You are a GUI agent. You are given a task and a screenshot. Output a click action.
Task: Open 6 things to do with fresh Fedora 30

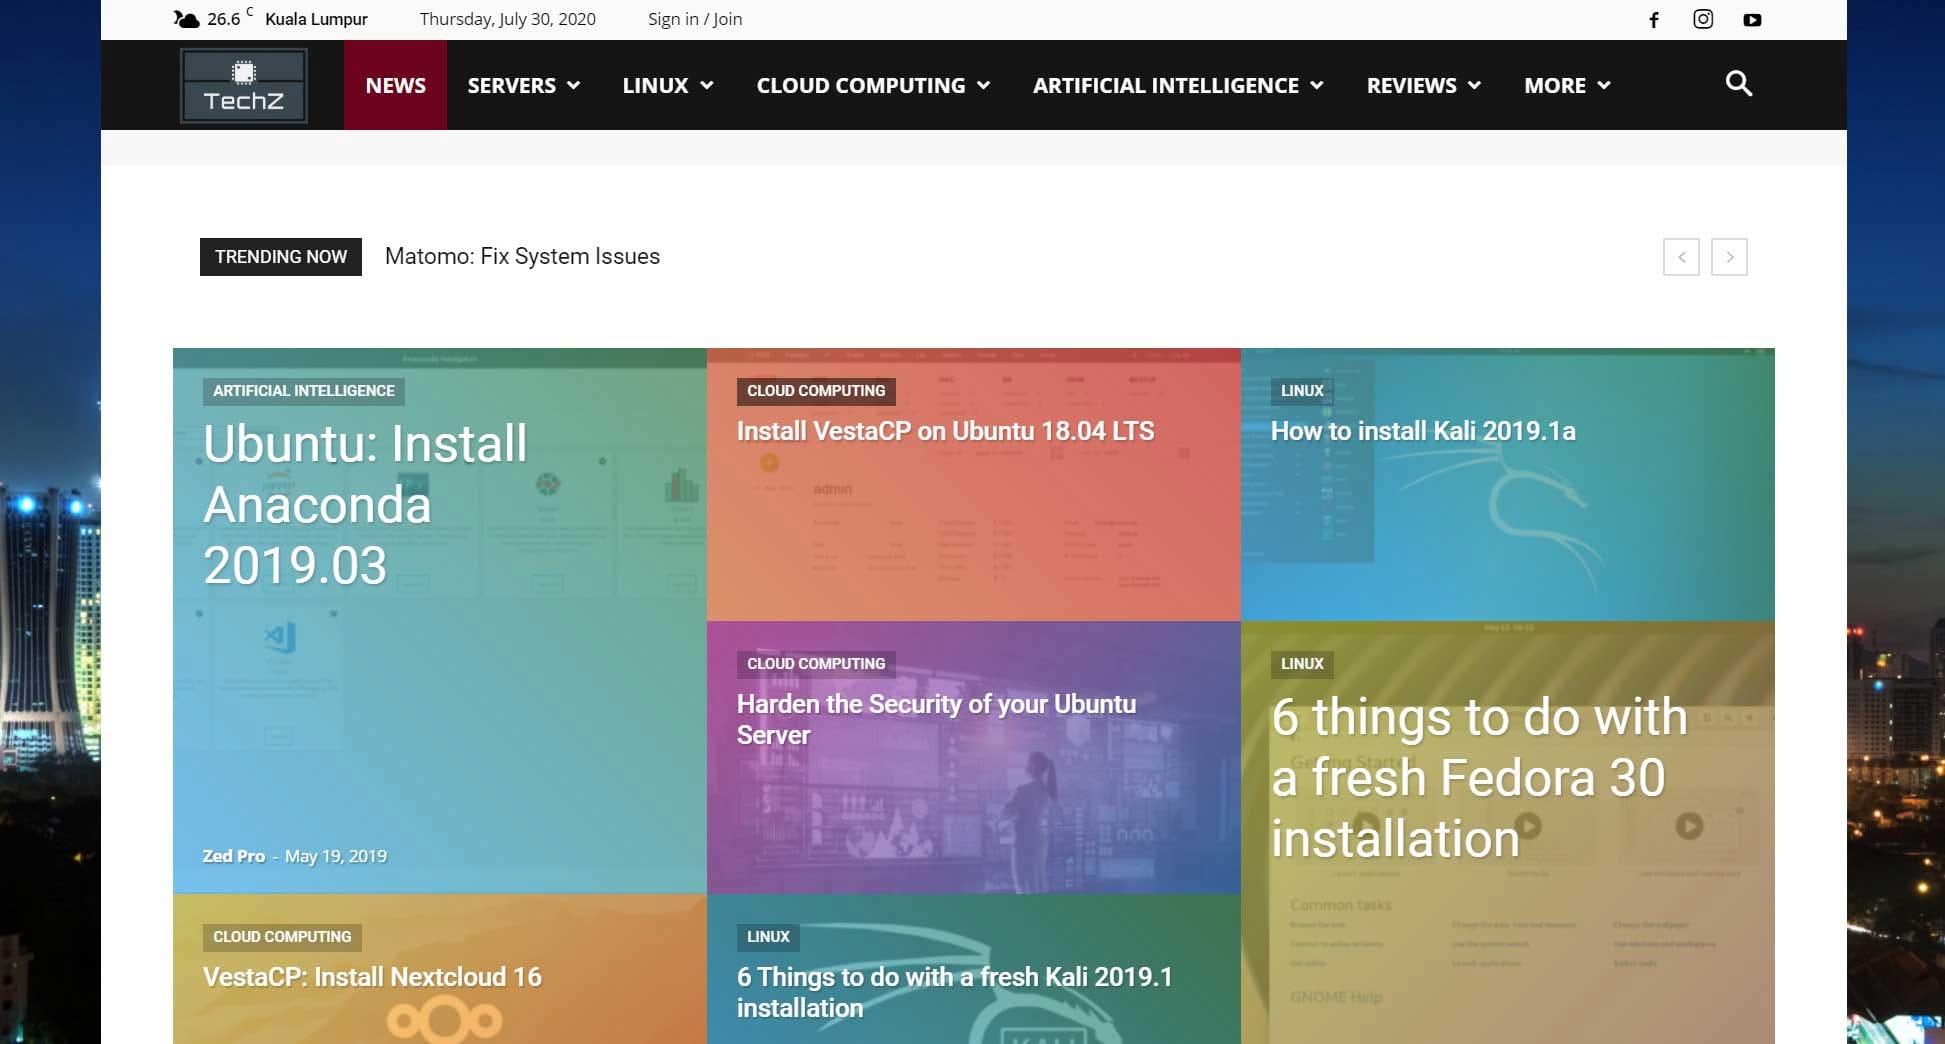point(1479,777)
